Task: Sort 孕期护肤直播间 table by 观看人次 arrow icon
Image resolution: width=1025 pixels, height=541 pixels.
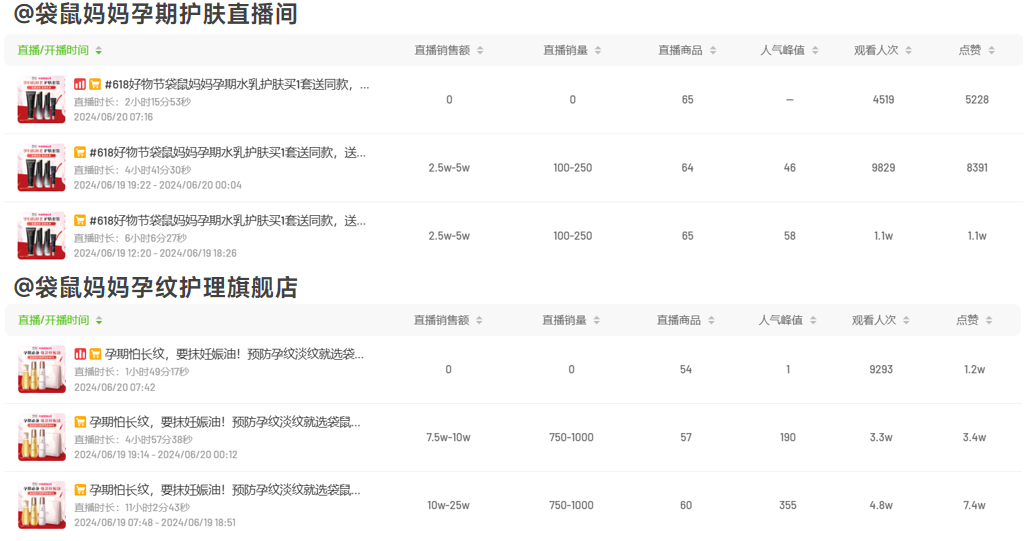Action: 908,50
